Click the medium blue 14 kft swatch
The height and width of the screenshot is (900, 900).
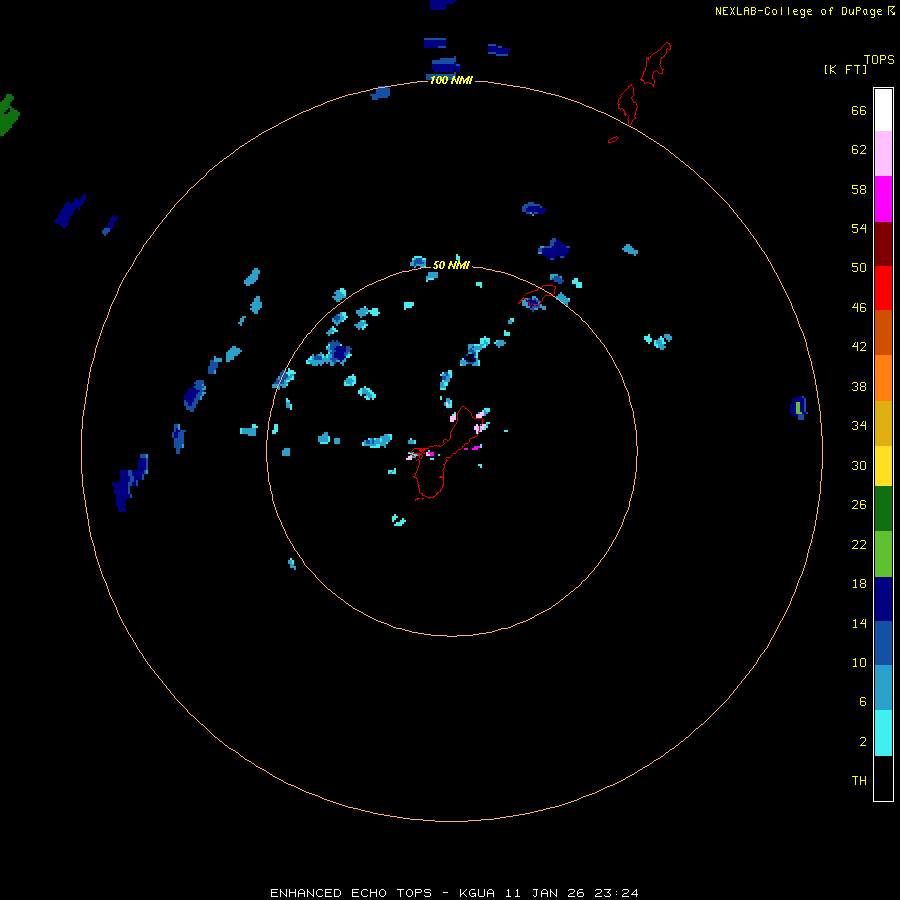[883, 643]
